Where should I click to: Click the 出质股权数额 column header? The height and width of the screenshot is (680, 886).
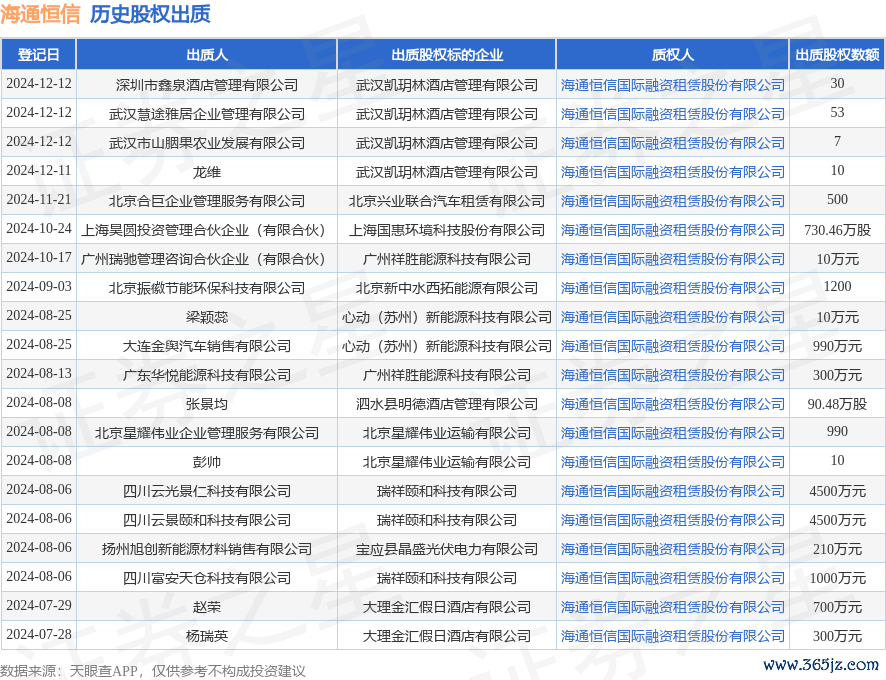[x=837, y=55]
